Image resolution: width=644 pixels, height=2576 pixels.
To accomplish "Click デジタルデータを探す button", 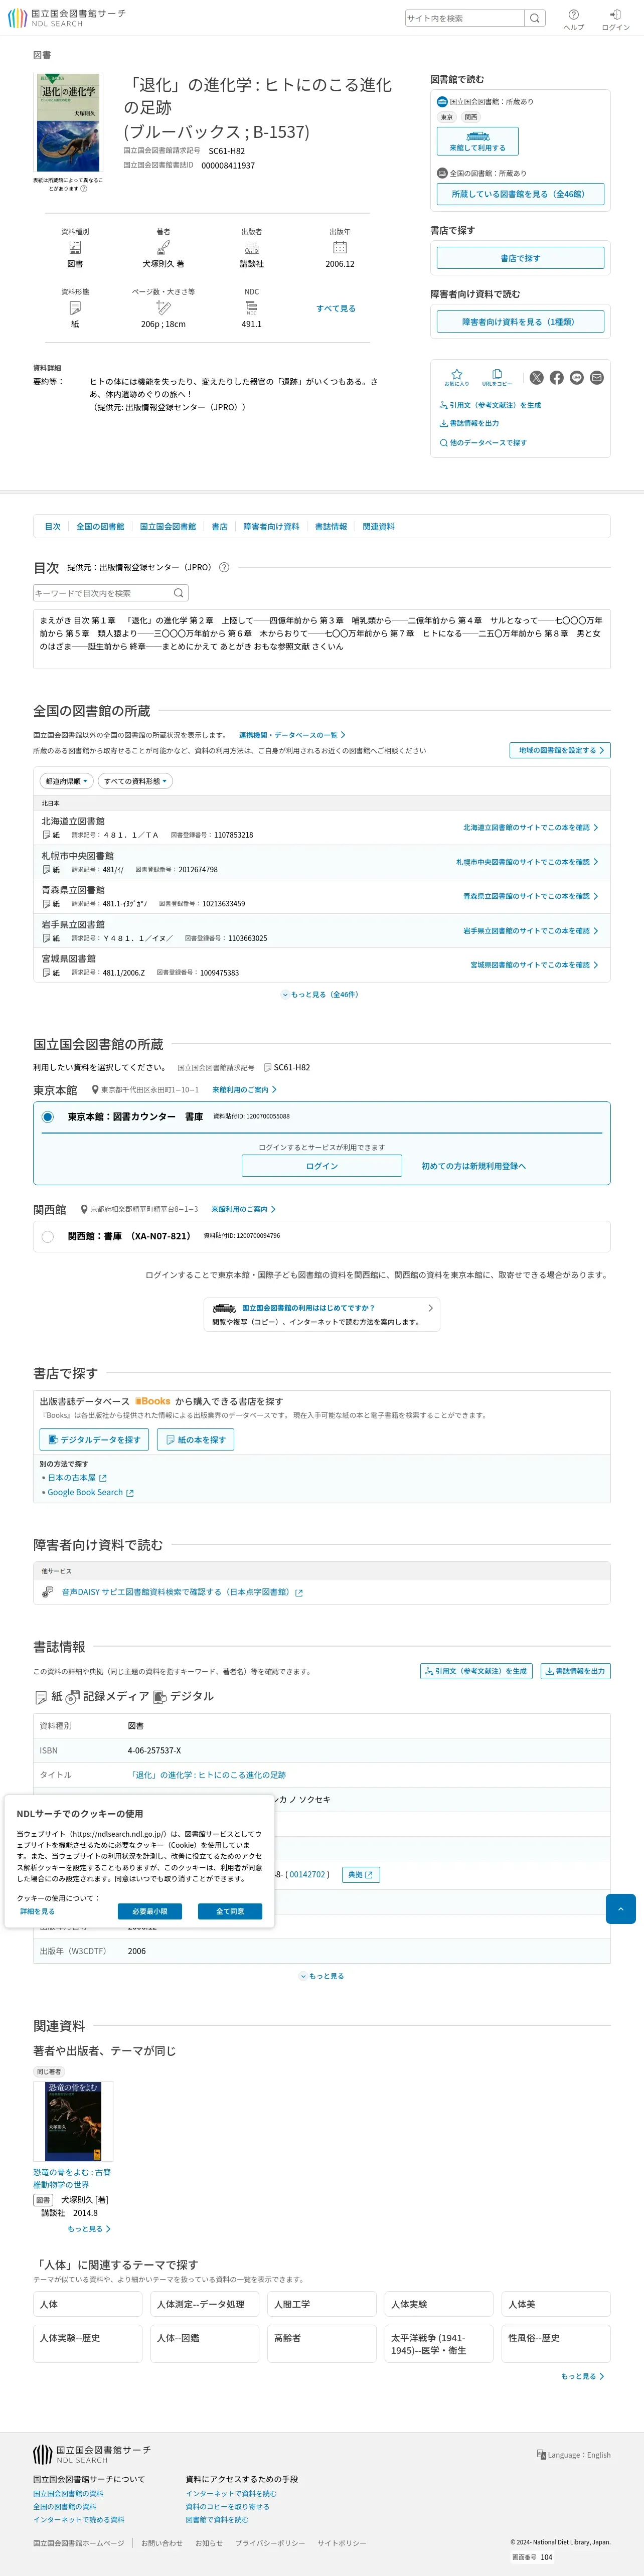I will click(94, 1439).
